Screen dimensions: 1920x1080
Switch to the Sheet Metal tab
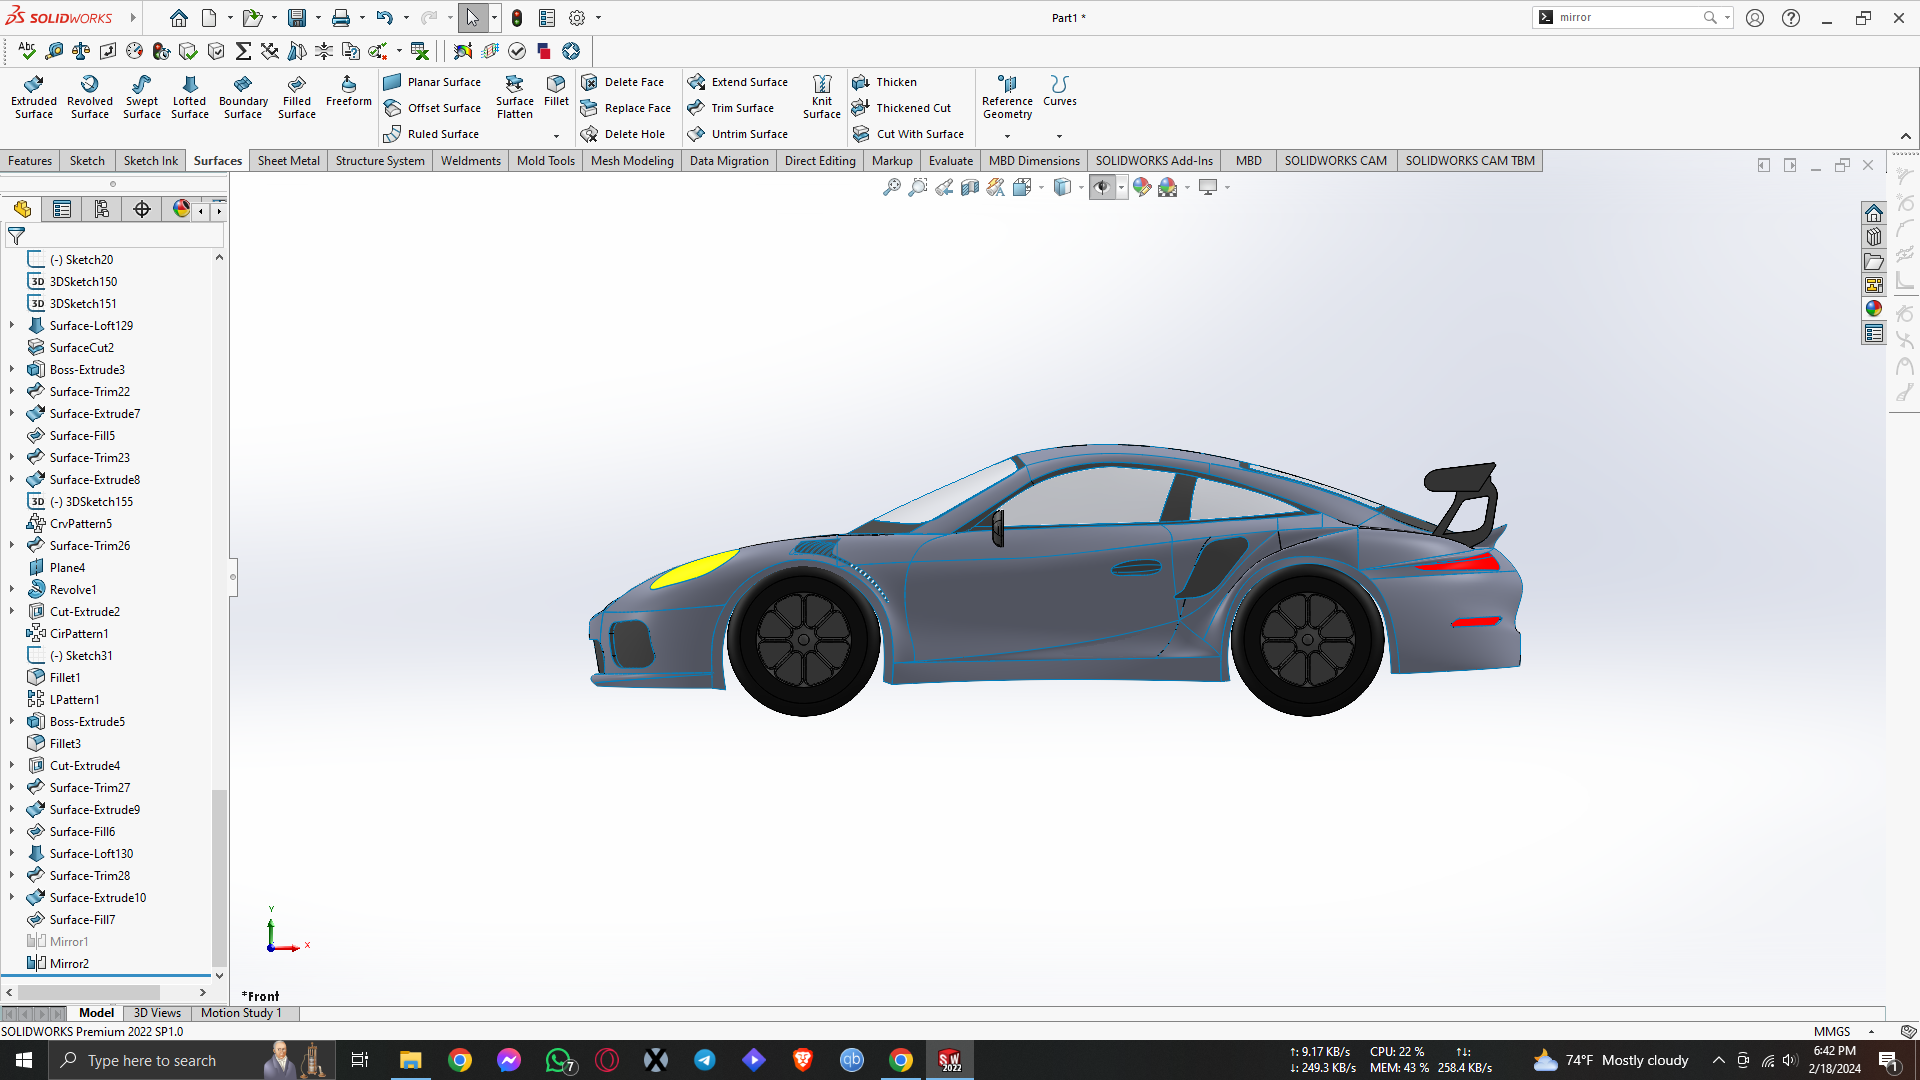tap(288, 161)
